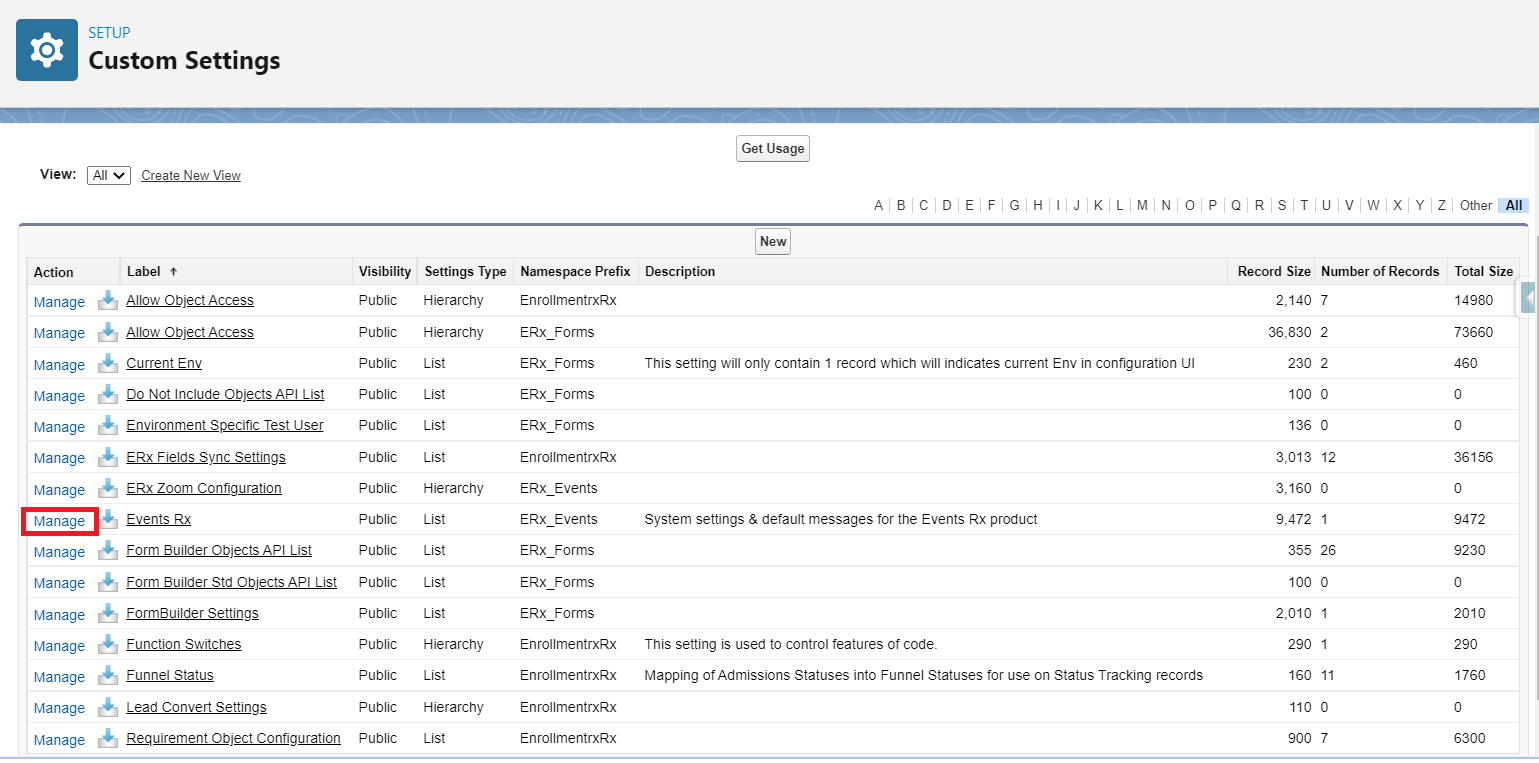This screenshot has width=1539, height=763.
Task: Open the View dropdown showing All
Action: (109, 175)
